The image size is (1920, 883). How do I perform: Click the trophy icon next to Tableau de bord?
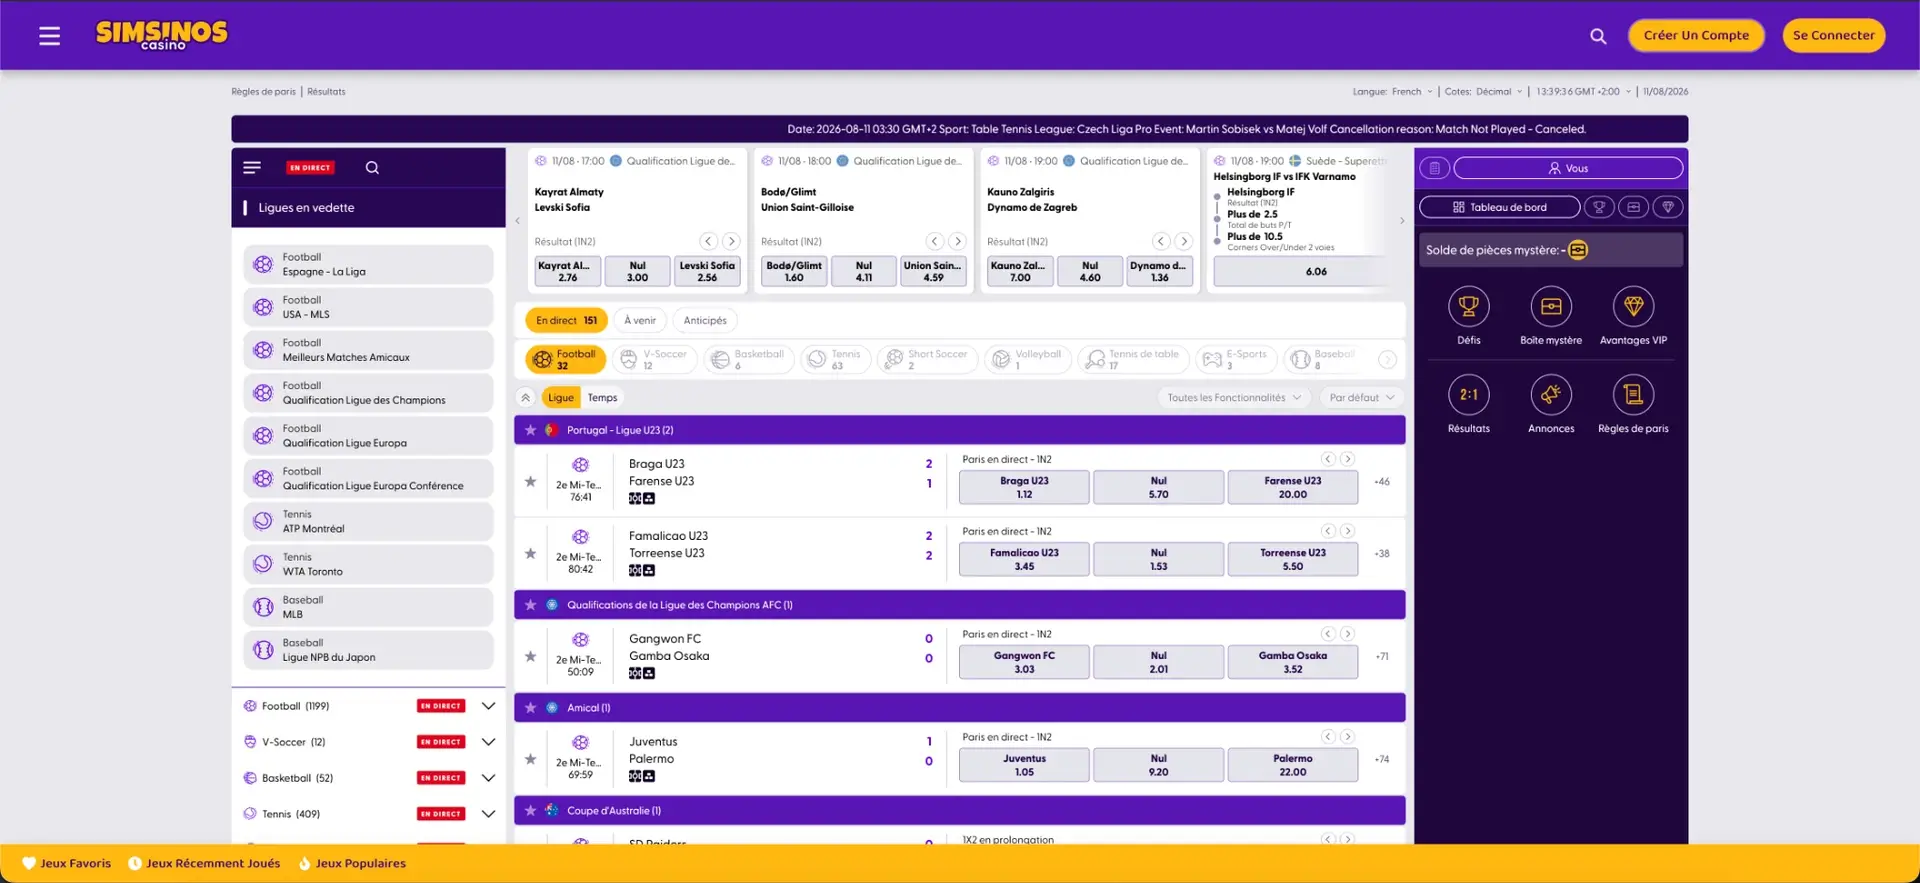click(x=1599, y=207)
